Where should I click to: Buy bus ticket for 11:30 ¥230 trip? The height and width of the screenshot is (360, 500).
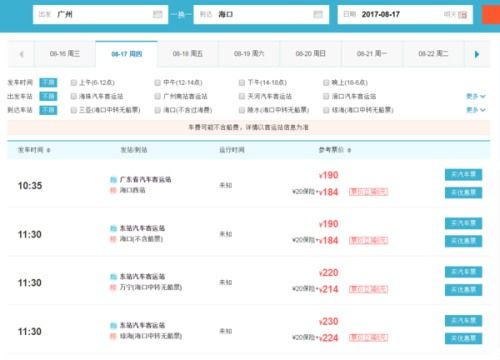point(463,321)
